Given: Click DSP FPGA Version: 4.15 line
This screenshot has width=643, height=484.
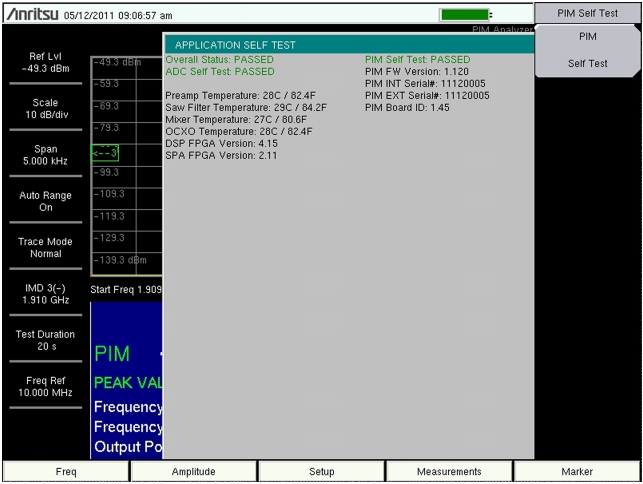Looking at the screenshot, I should (221, 144).
